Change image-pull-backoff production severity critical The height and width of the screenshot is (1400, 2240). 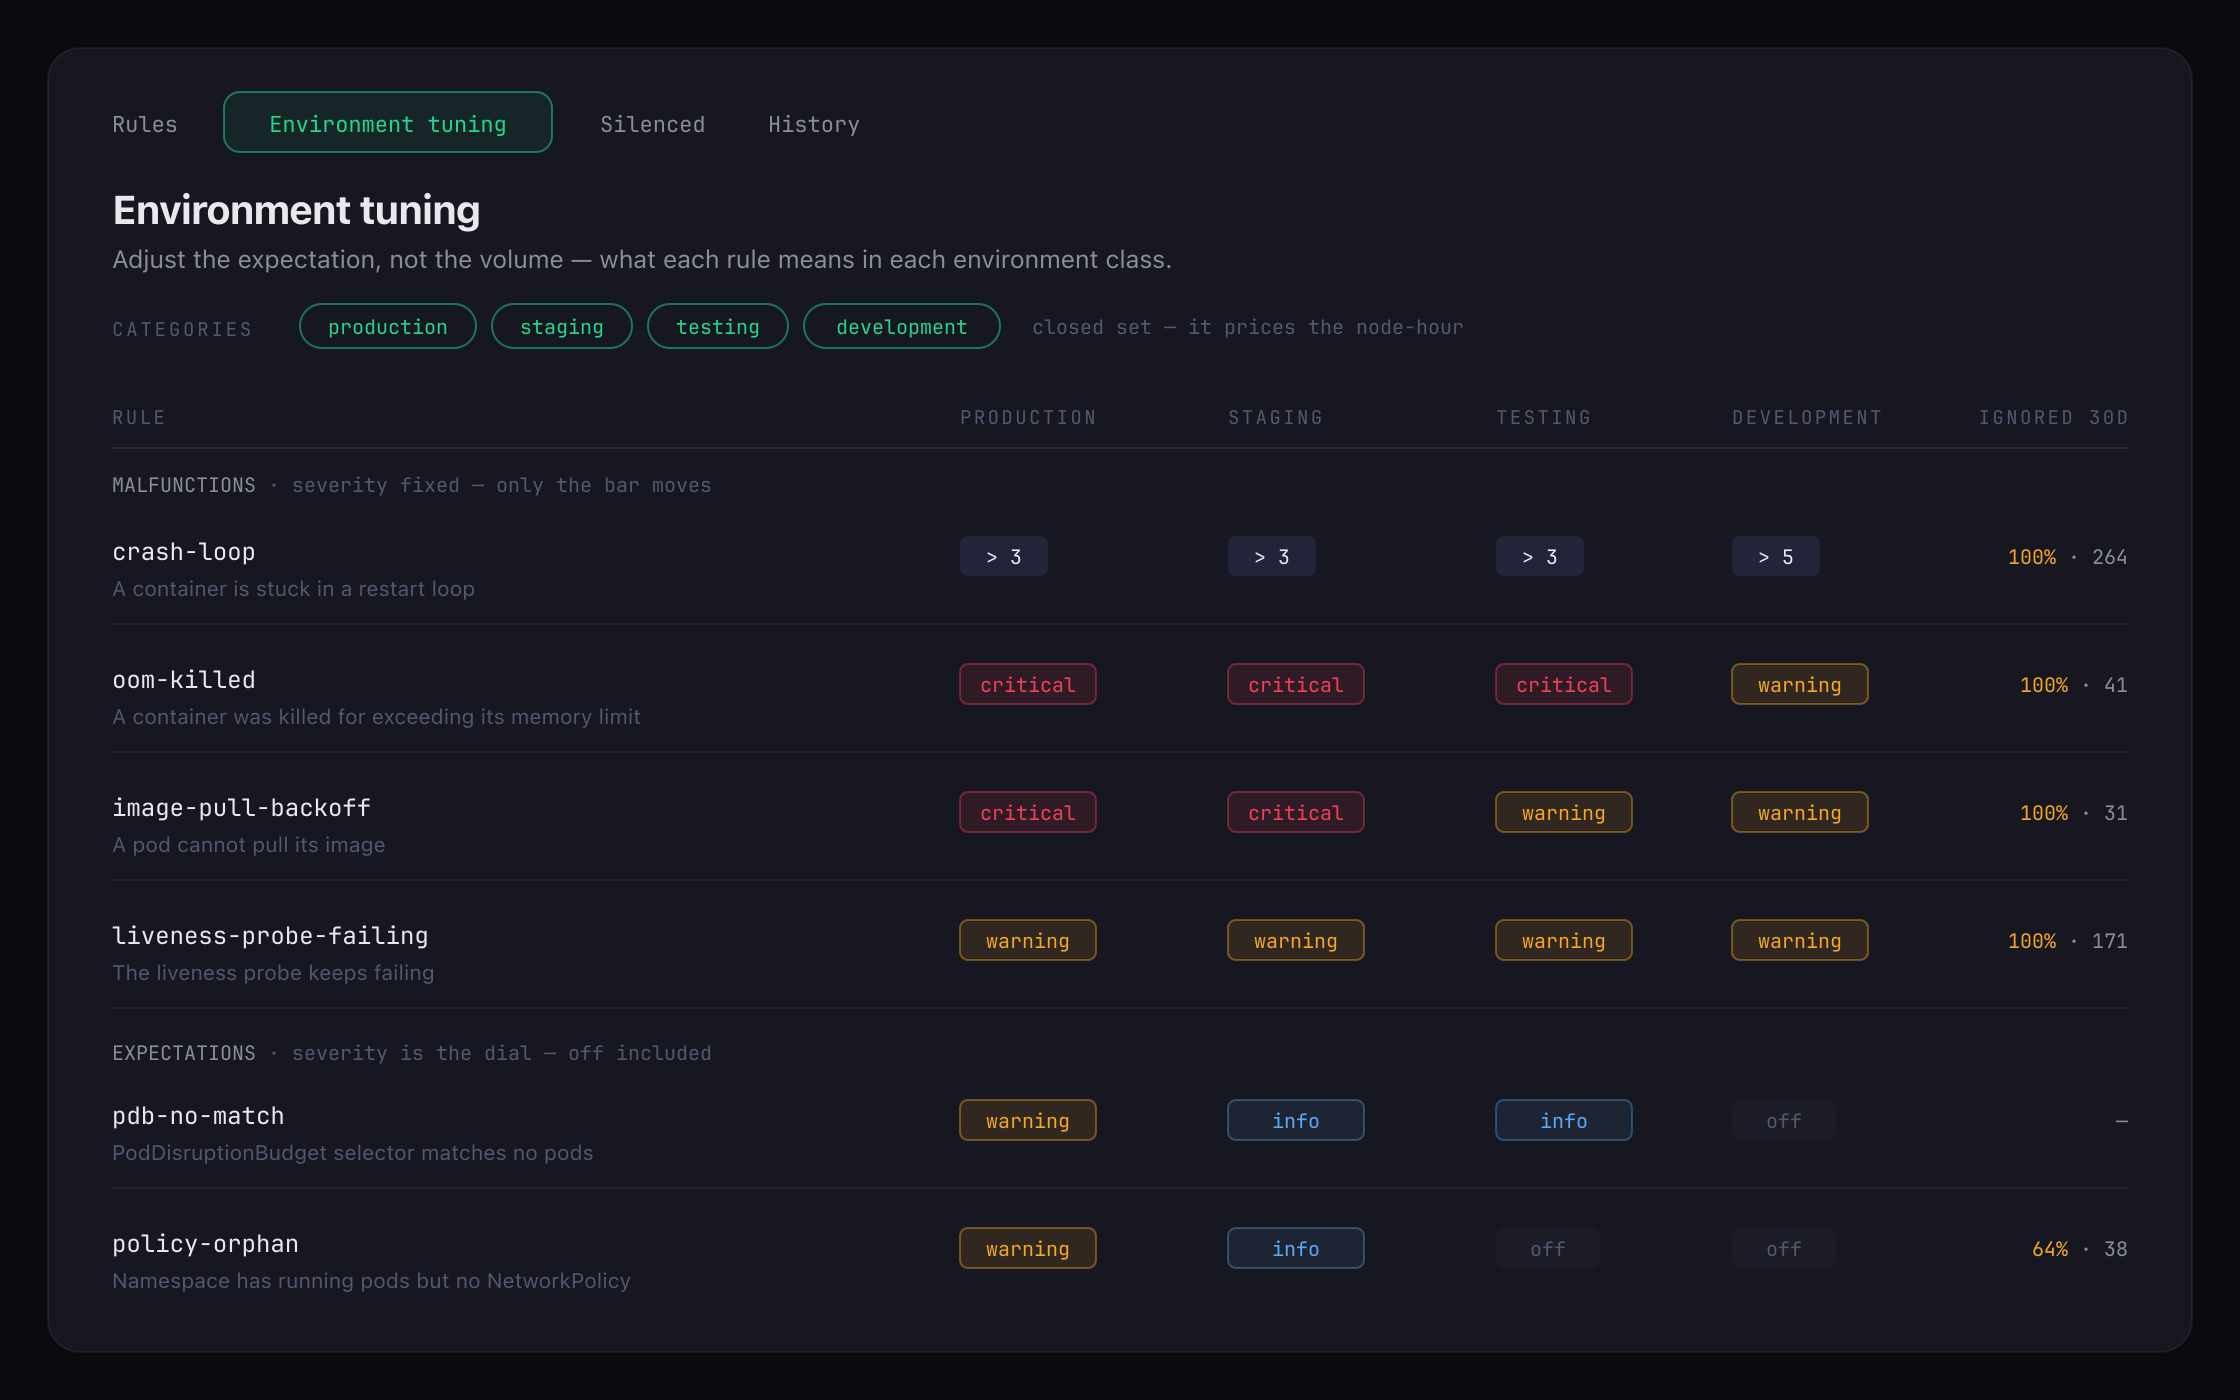click(1028, 813)
